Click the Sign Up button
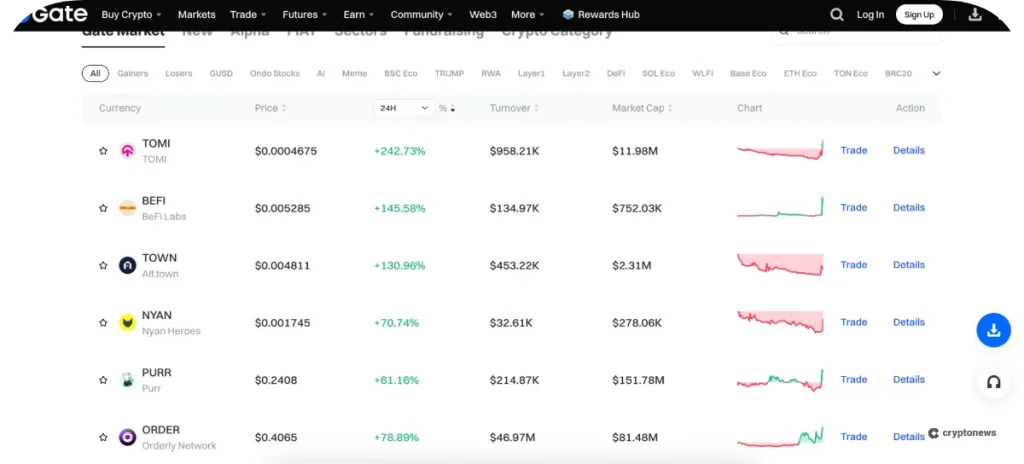This screenshot has height=464, width=1024. click(x=919, y=14)
